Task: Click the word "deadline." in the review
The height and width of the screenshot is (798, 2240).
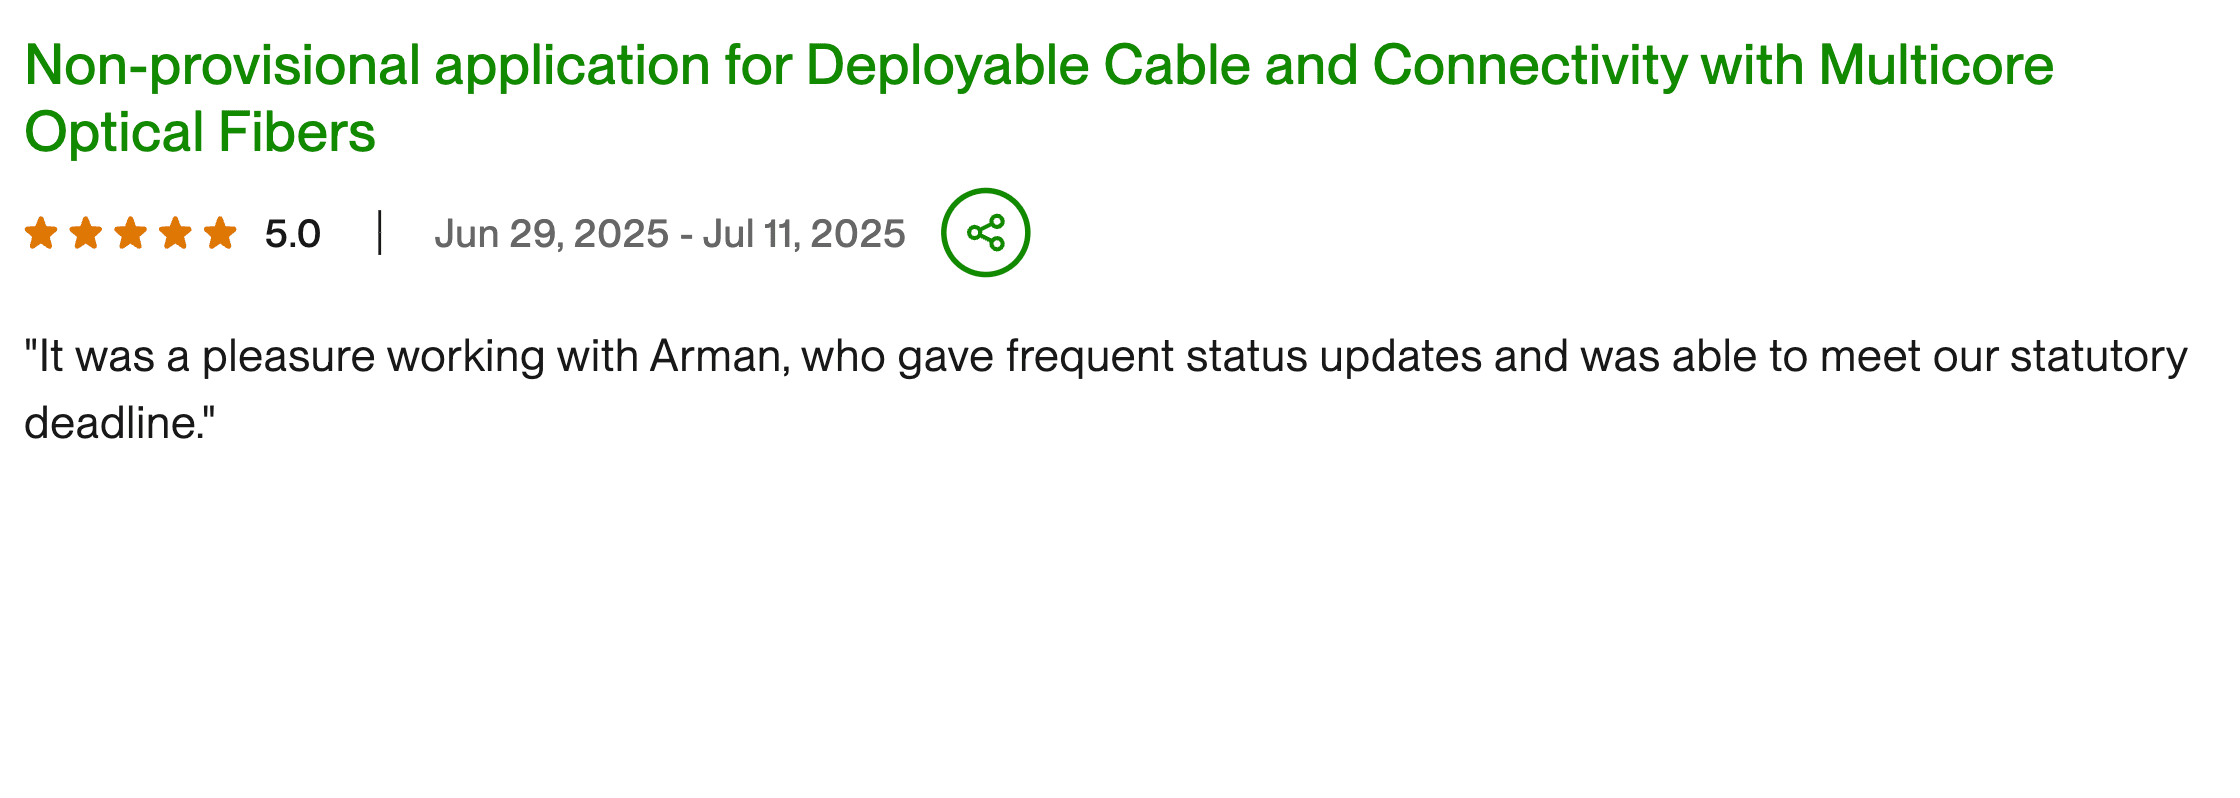Action: pyautogui.click(x=120, y=423)
